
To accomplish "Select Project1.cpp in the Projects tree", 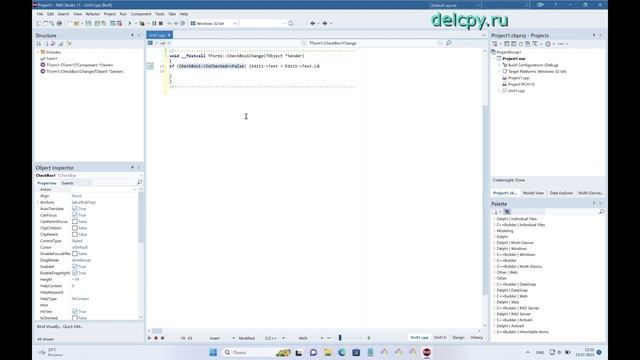I will (x=518, y=78).
